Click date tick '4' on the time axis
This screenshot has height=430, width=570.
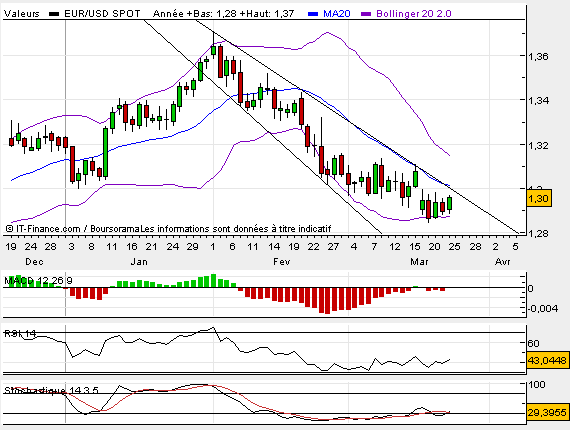coord(354,247)
